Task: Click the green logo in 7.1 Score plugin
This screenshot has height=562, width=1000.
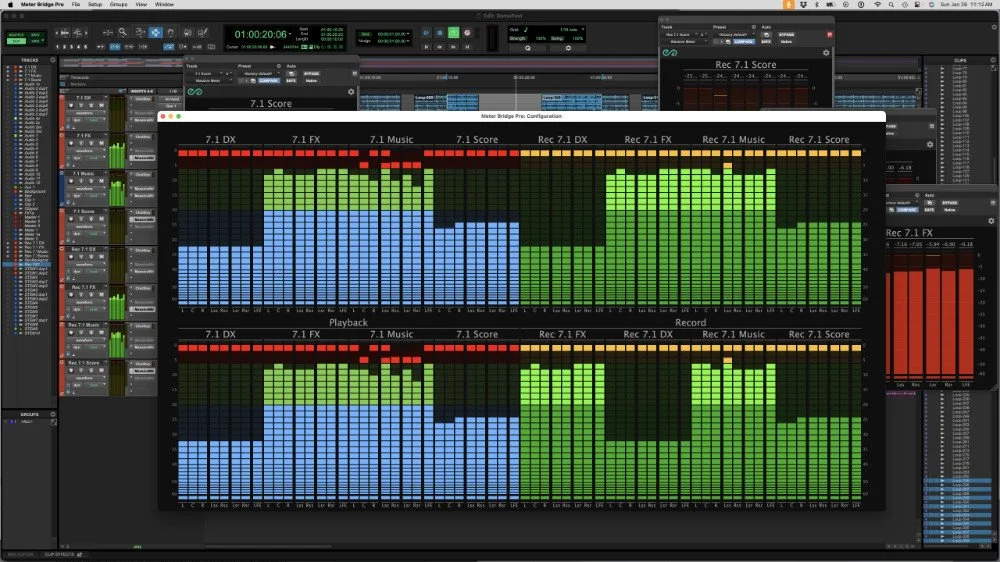Action: pos(195,92)
